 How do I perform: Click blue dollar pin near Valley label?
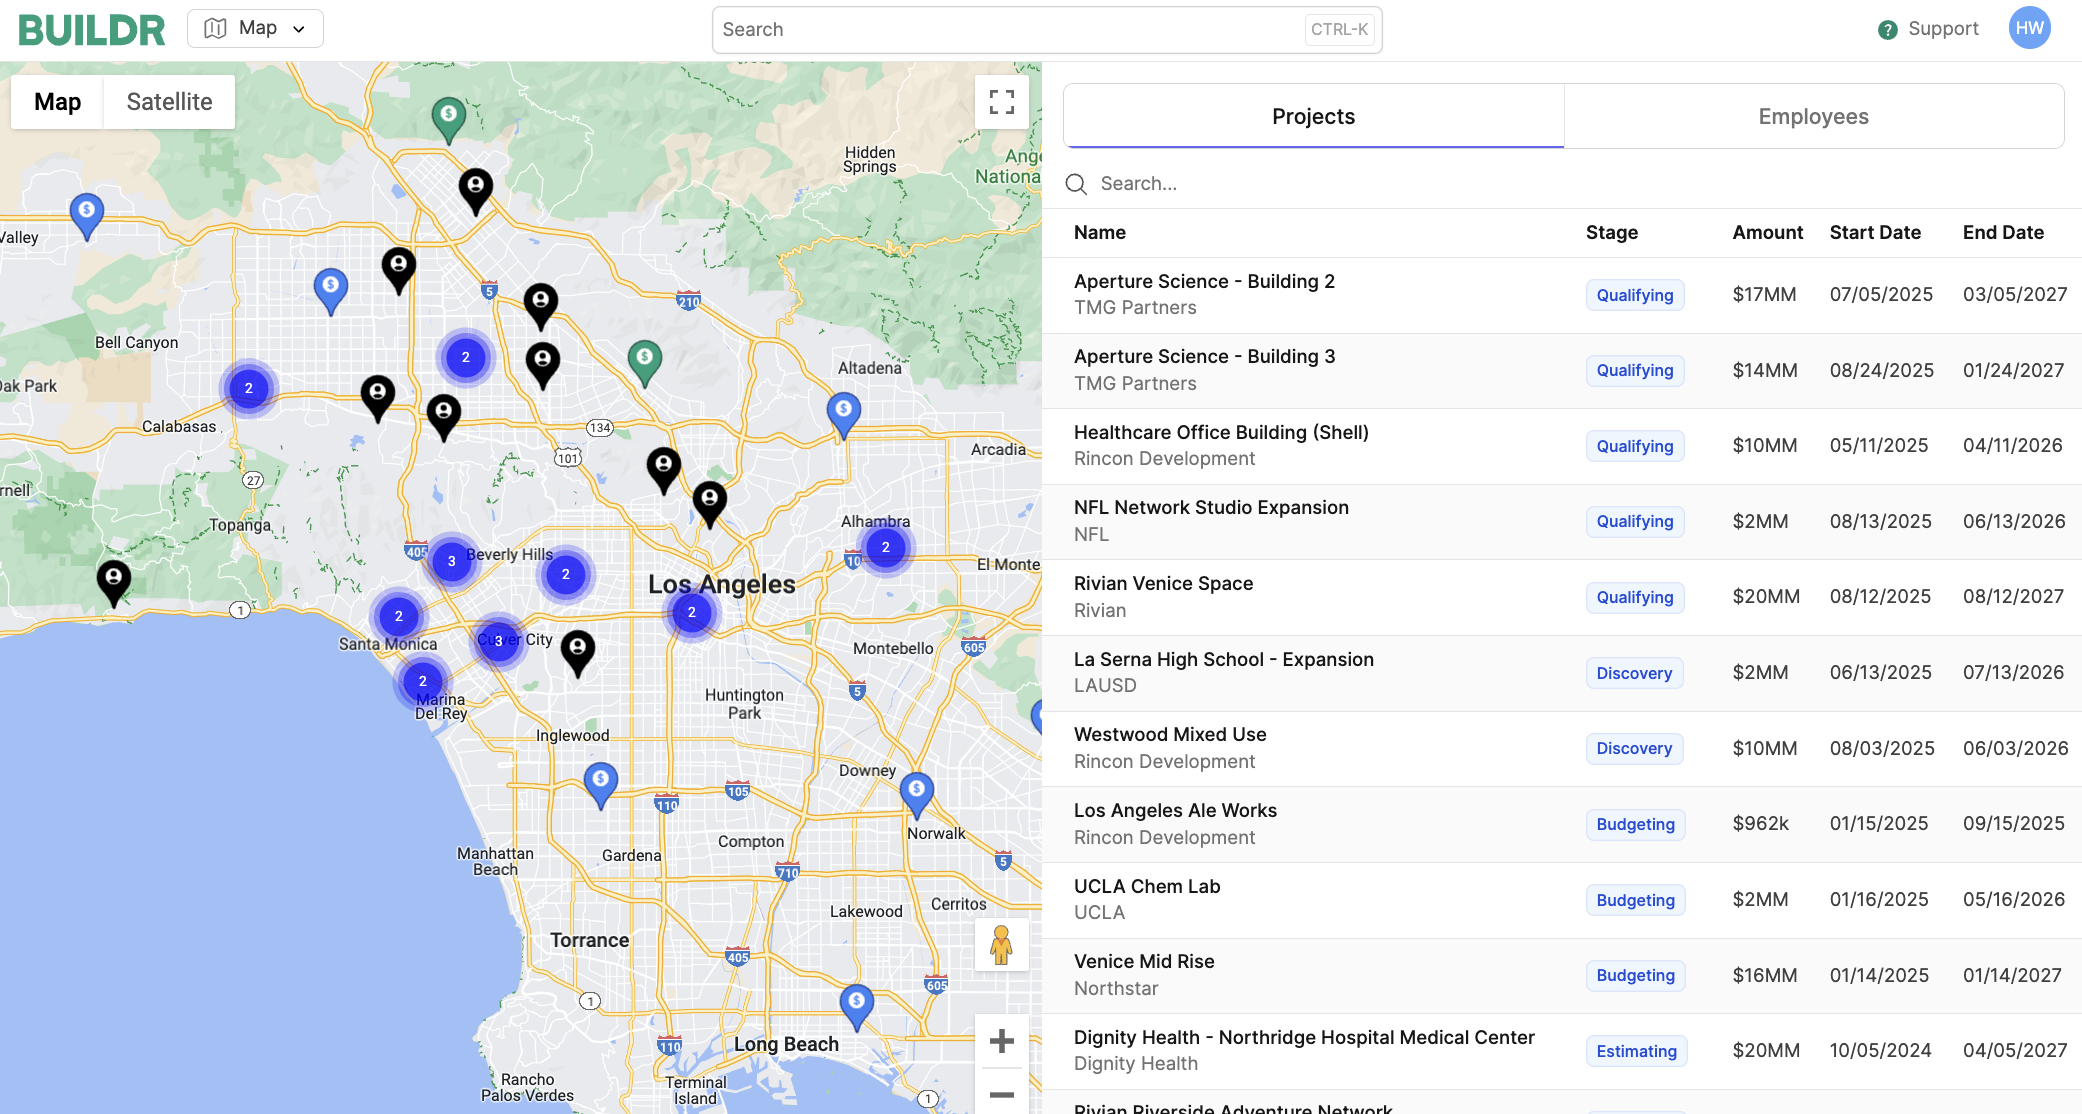coord(87,215)
